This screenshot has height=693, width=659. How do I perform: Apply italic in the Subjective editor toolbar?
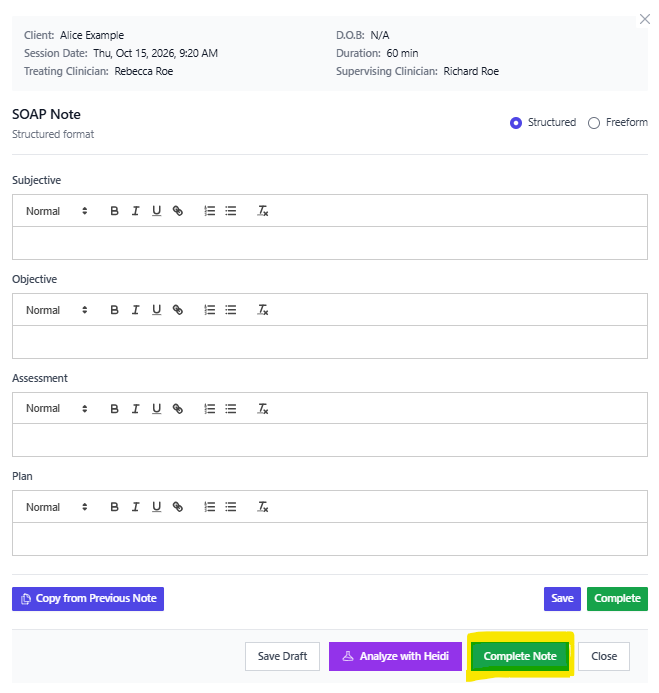point(135,211)
